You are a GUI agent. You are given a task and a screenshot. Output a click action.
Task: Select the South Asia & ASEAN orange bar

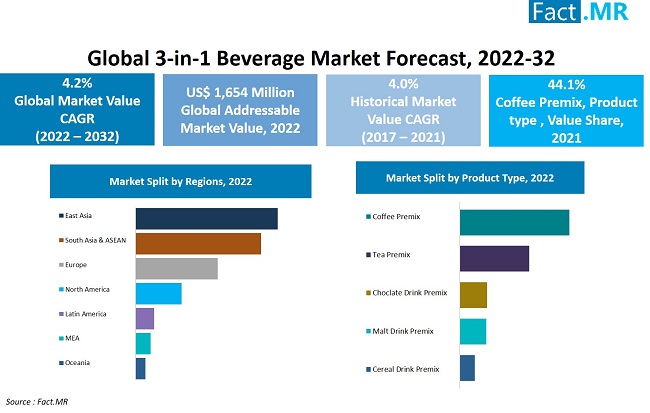[x=198, y=243]
